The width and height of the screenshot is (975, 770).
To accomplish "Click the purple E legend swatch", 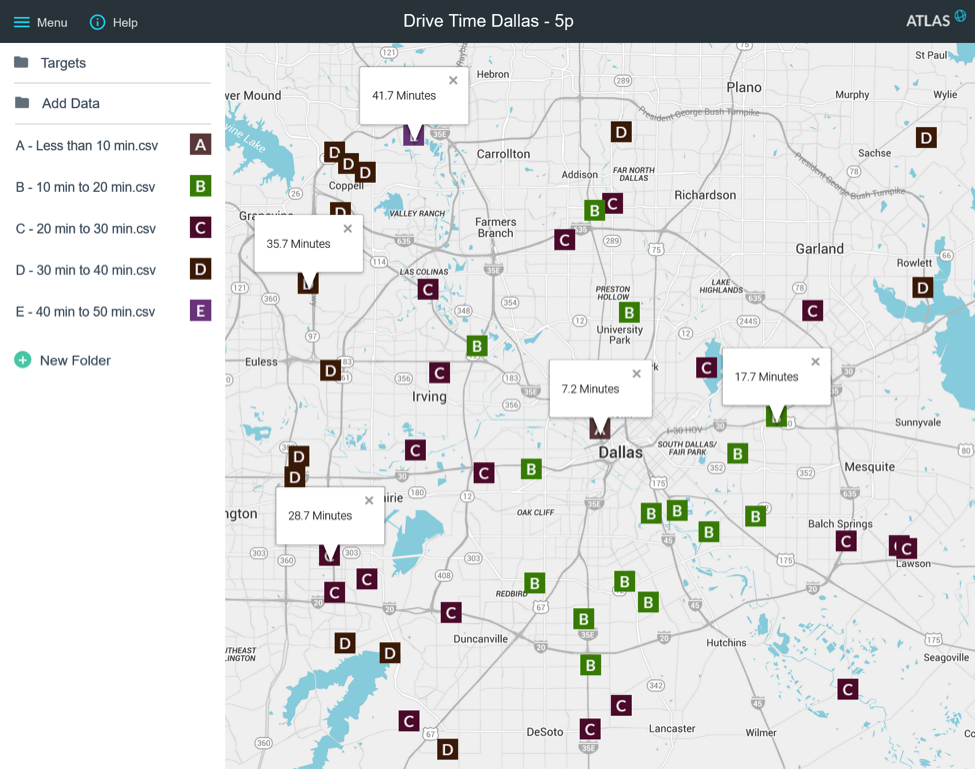I will (x=200, y=310).
